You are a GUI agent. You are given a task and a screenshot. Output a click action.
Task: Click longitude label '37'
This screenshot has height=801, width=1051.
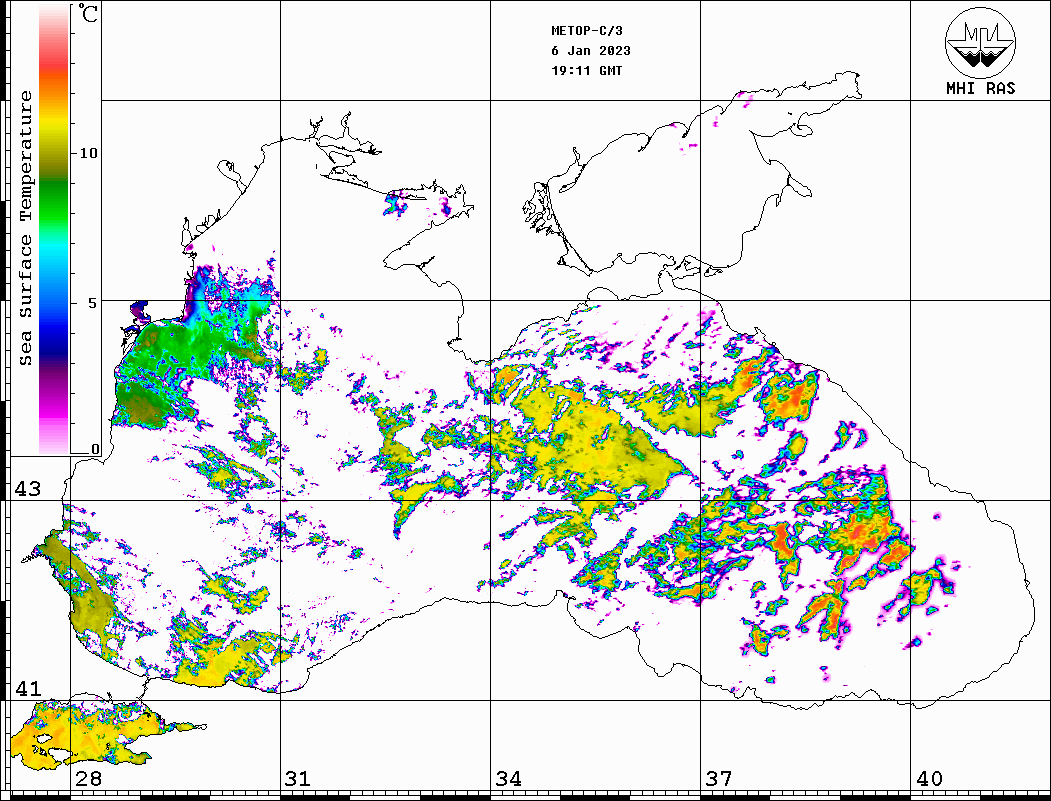point(719,779)
